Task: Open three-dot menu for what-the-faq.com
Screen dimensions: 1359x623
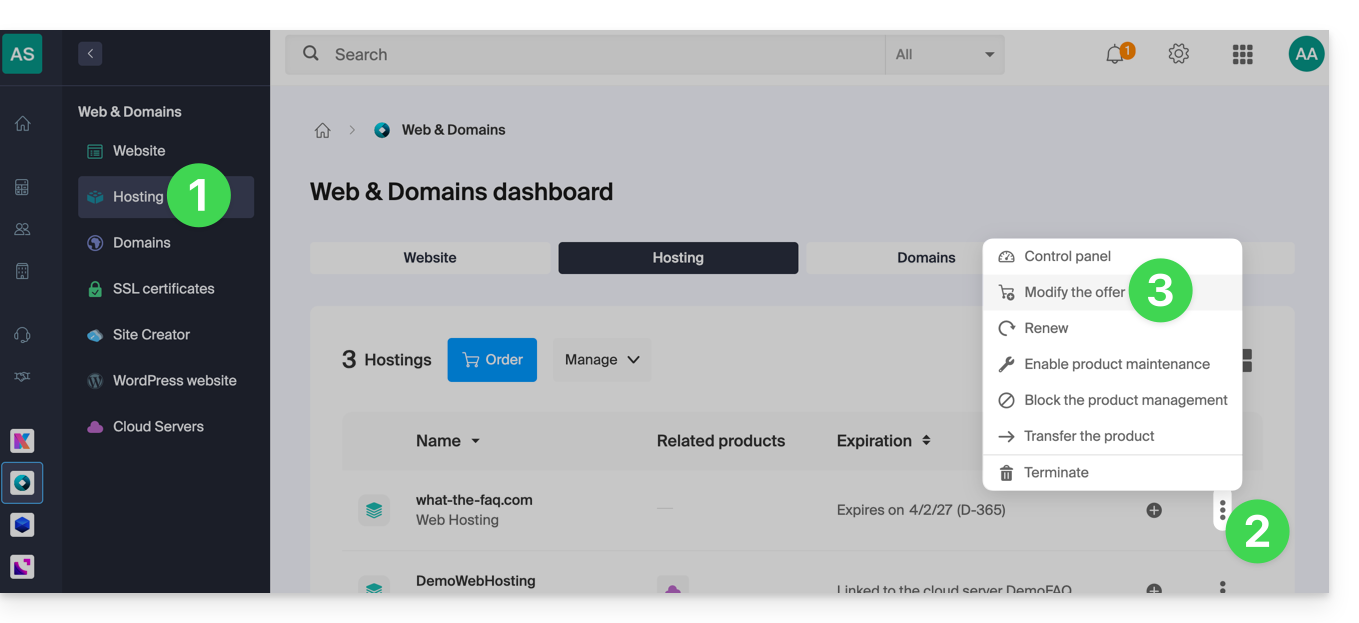Action: (1222, 511)
